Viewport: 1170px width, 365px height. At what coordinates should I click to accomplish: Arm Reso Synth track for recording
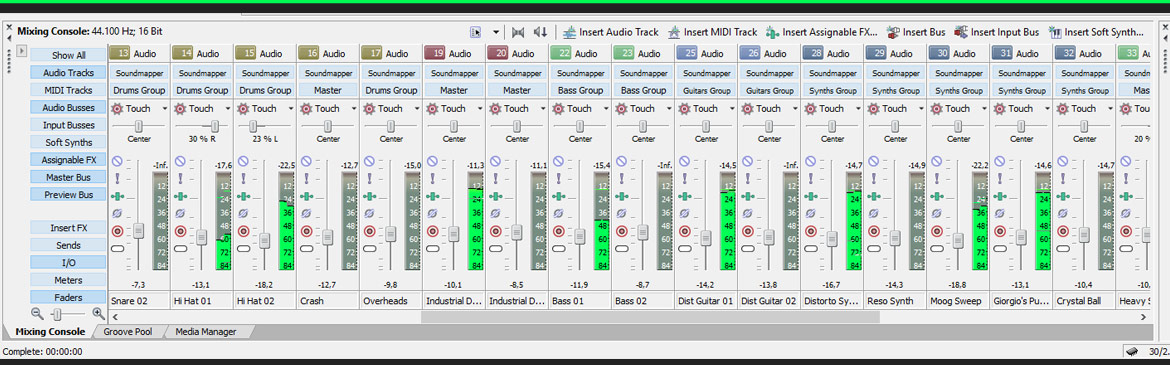pos(873,231)
